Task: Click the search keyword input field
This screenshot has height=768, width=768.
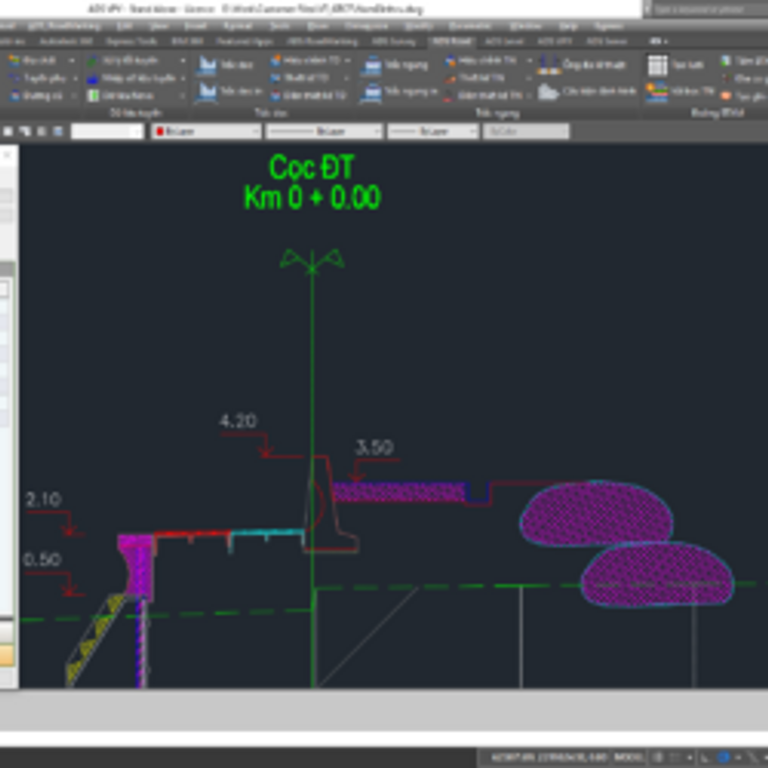Action: pyautogui.click(x=705, y=9)
